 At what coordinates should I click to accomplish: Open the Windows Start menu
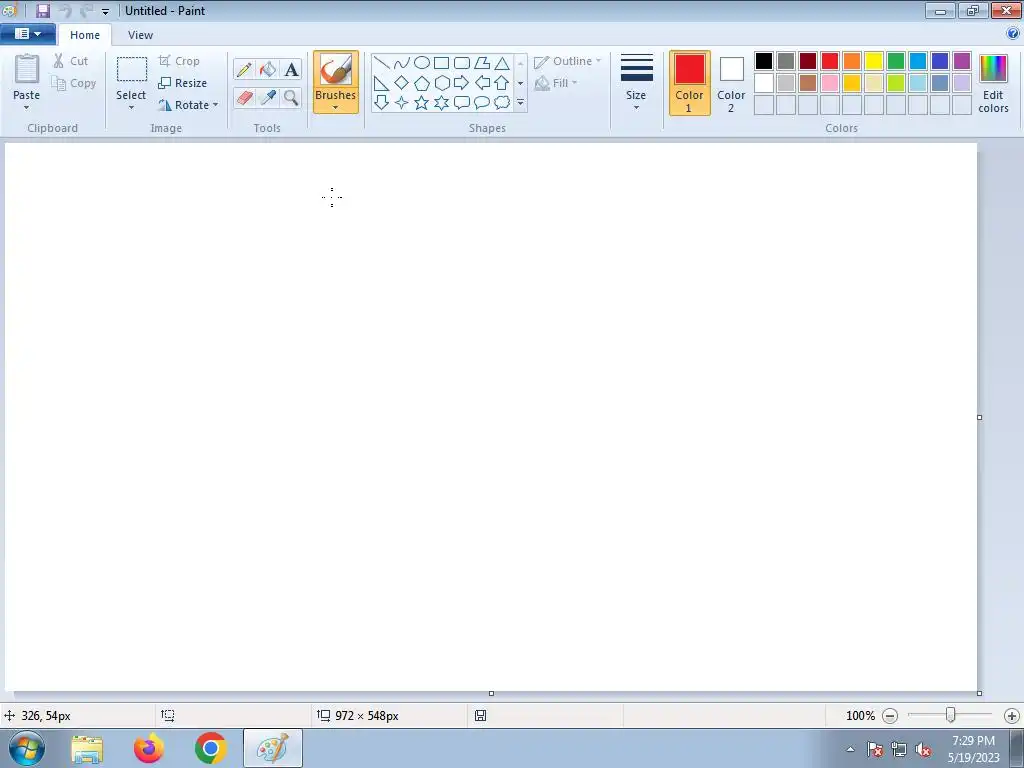tap(27, 748)
